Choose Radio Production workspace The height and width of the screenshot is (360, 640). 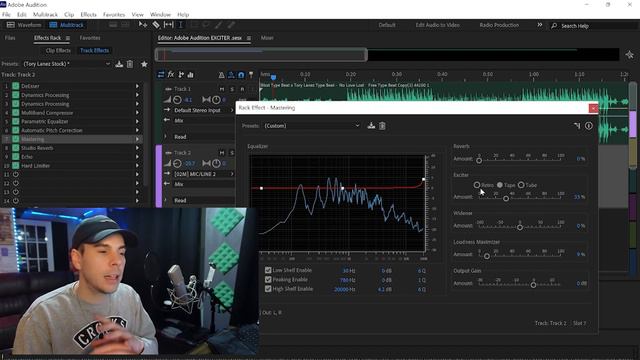pos(499,25)
